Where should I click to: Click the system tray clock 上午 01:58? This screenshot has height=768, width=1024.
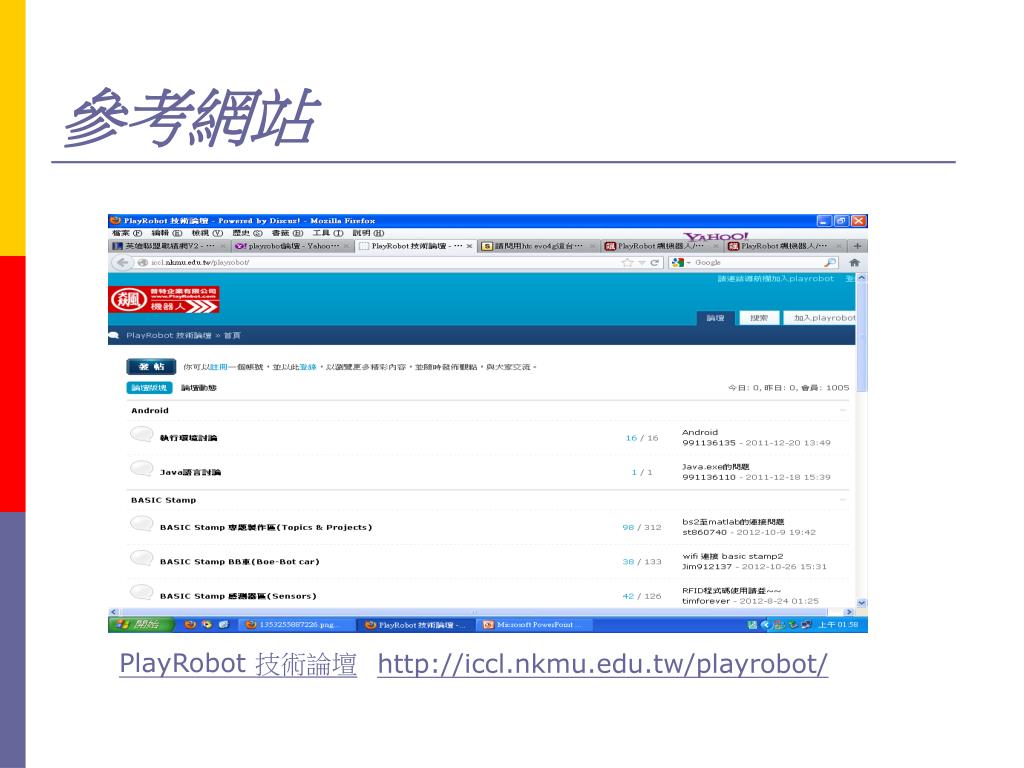[838, 625]
